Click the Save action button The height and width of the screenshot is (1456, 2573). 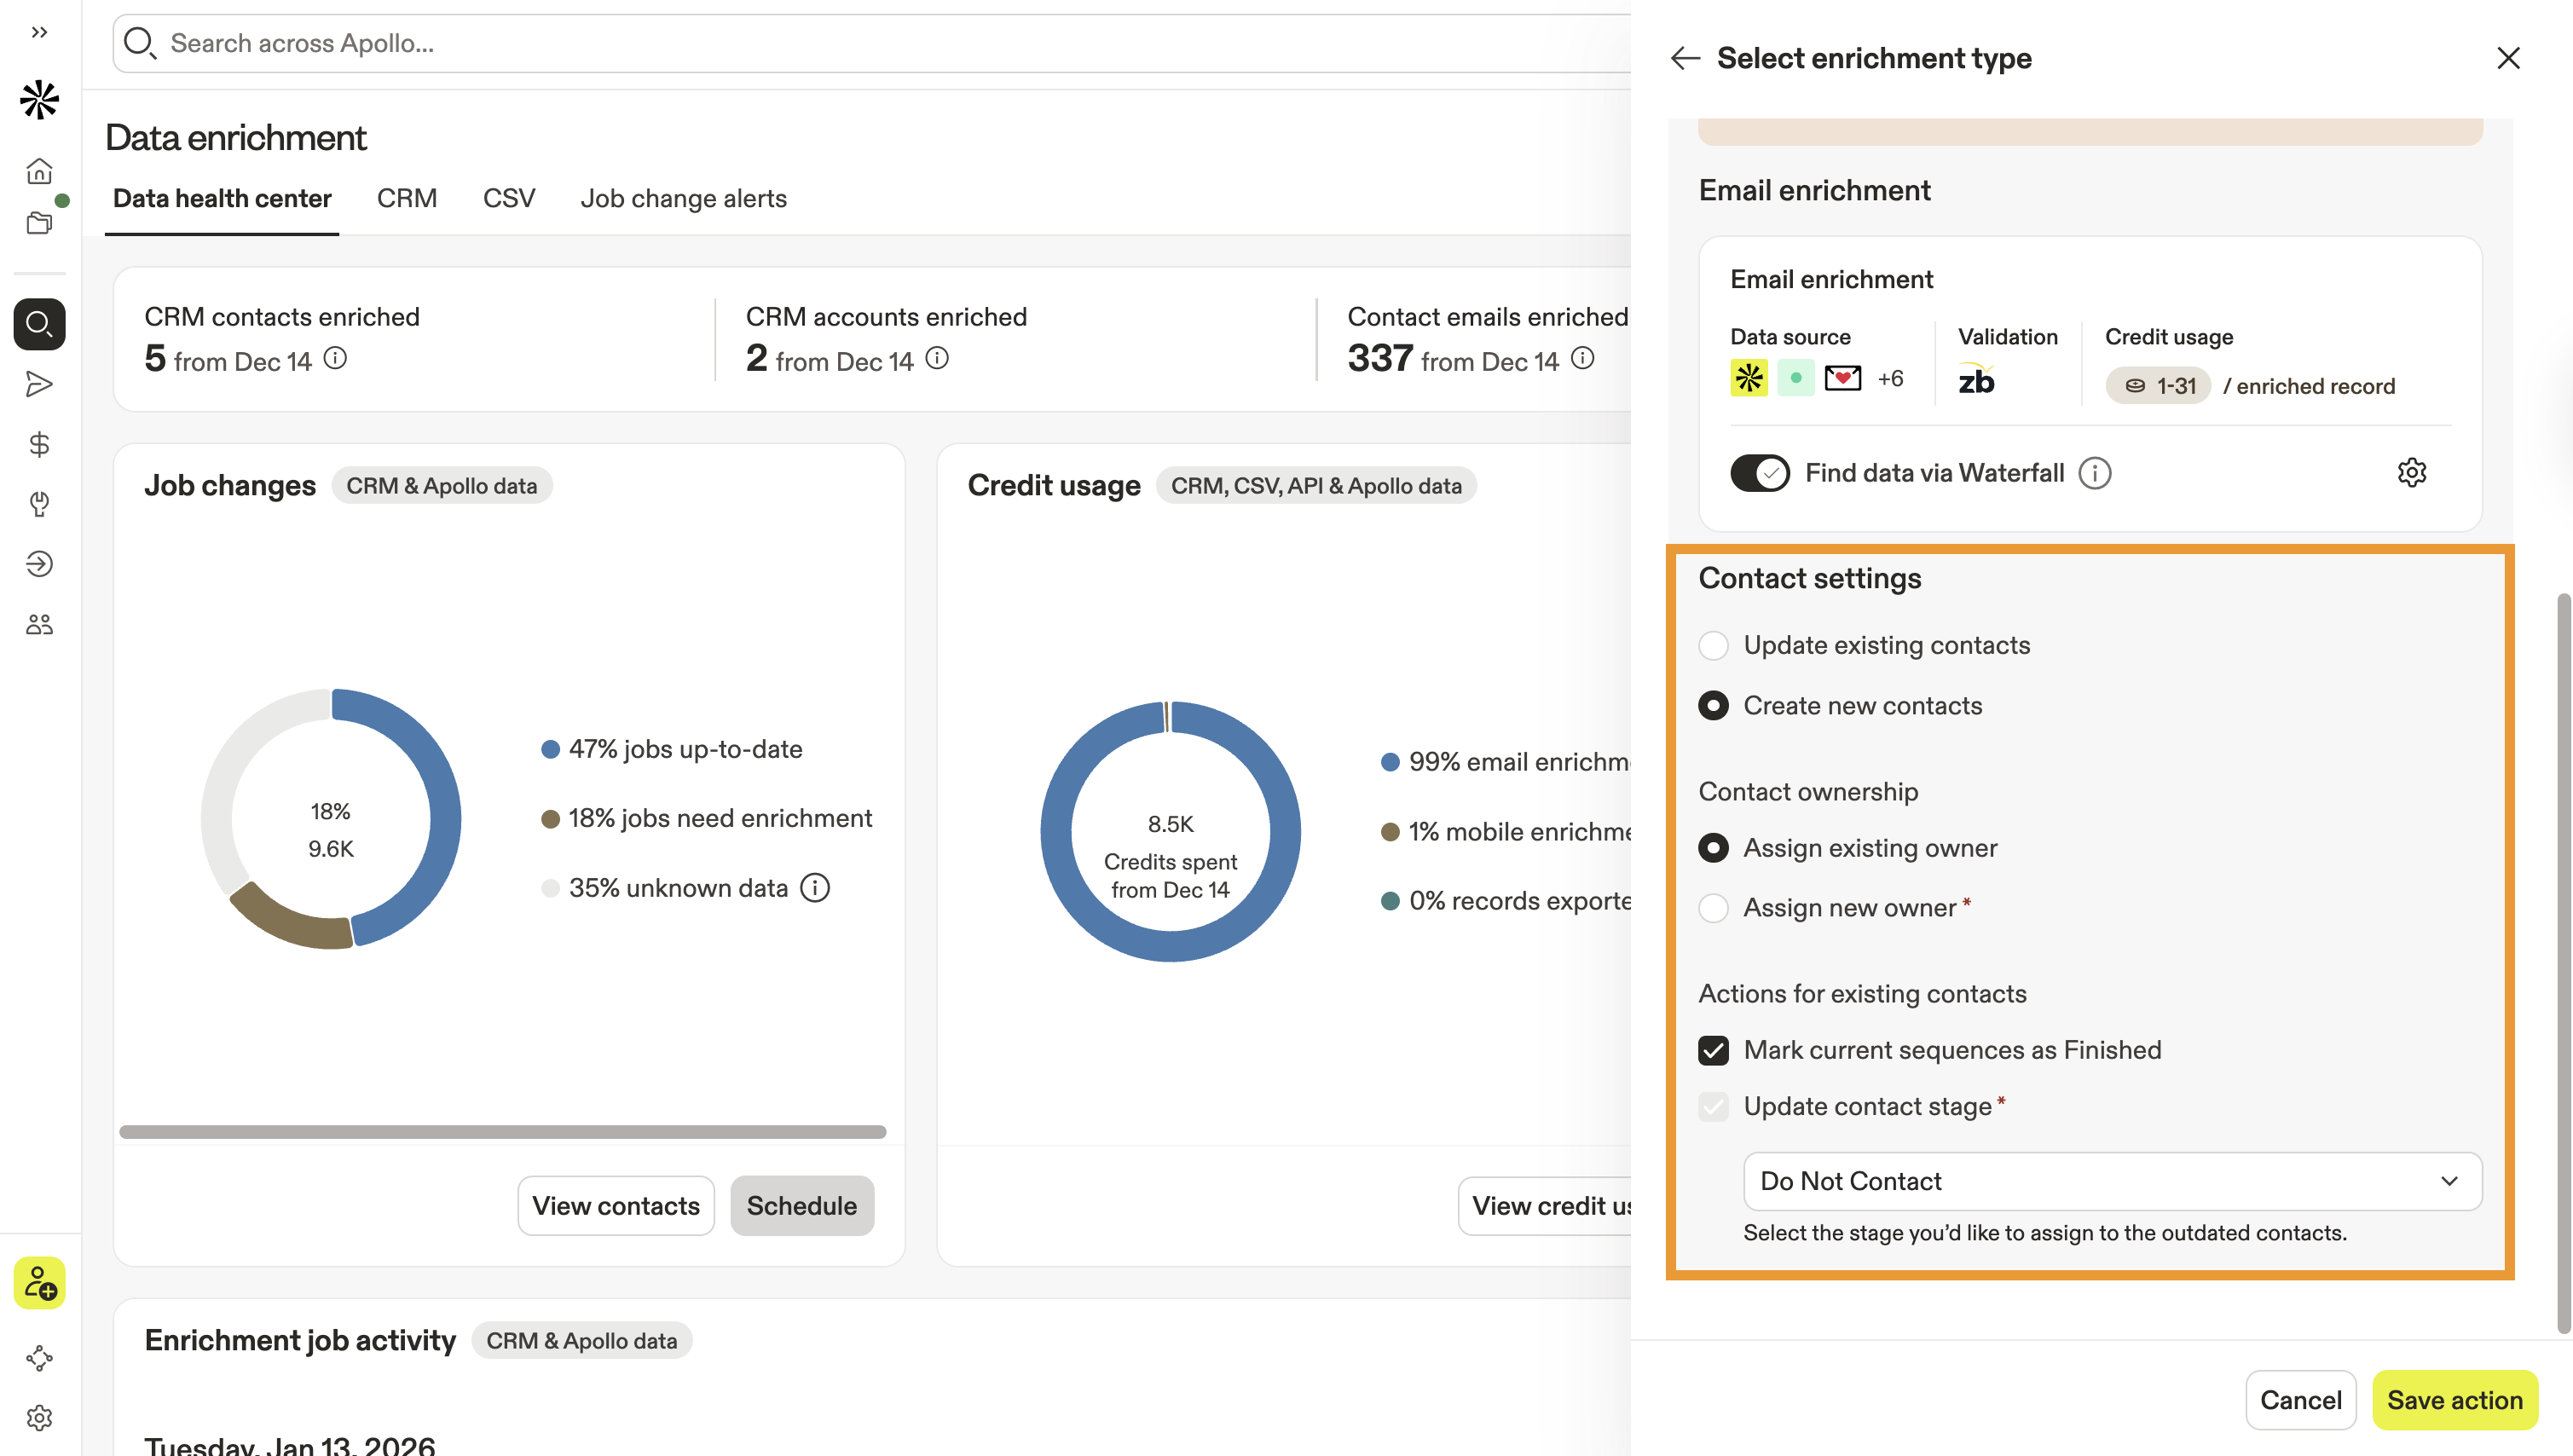[2454, 1400]
